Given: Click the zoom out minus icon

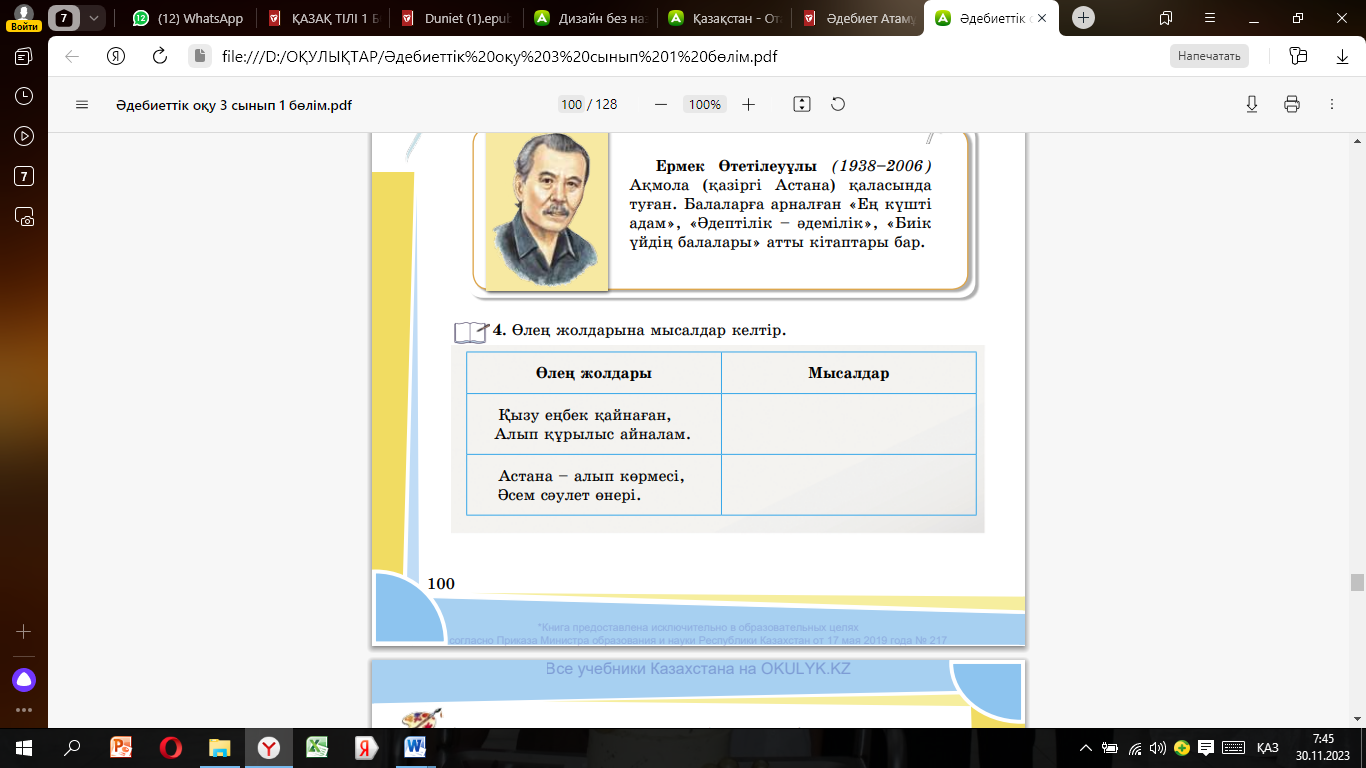Looking at the screenshot, I should 660,105.
